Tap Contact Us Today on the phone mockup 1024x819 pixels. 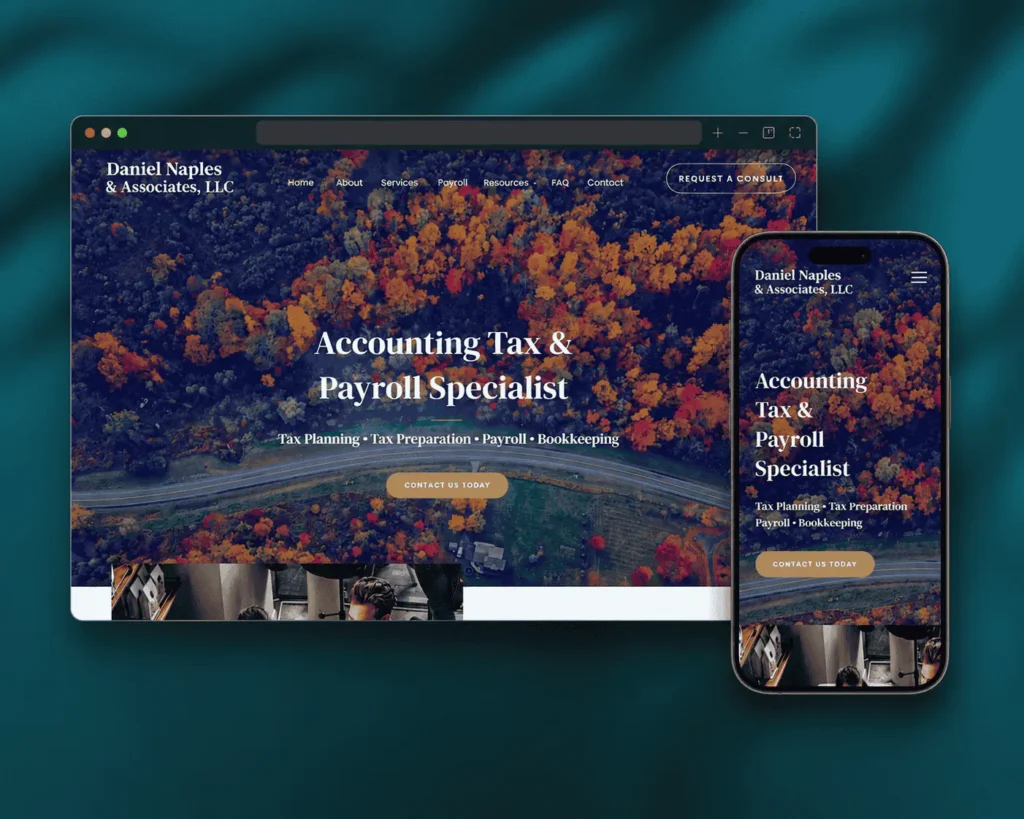coord(814,564)
